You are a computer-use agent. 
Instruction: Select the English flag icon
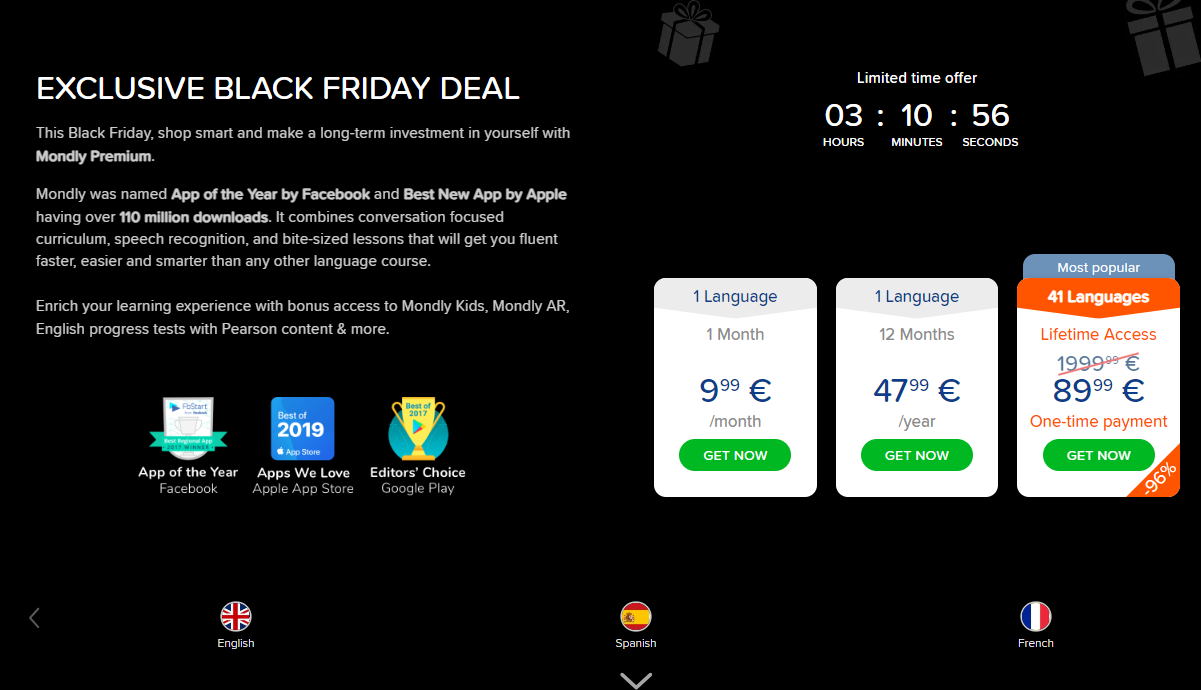[236, 616]
